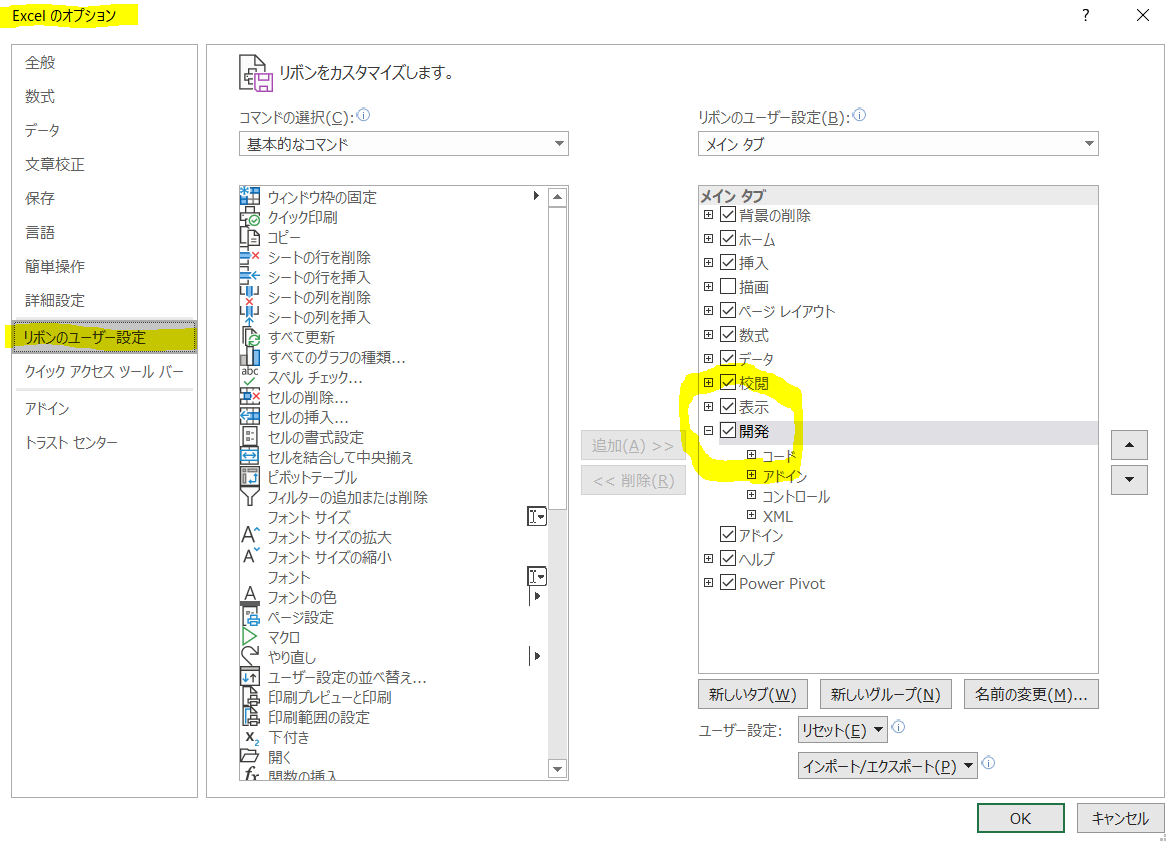
Task: Click the セルの挿入 icon
Action: (x=250, y=417)
